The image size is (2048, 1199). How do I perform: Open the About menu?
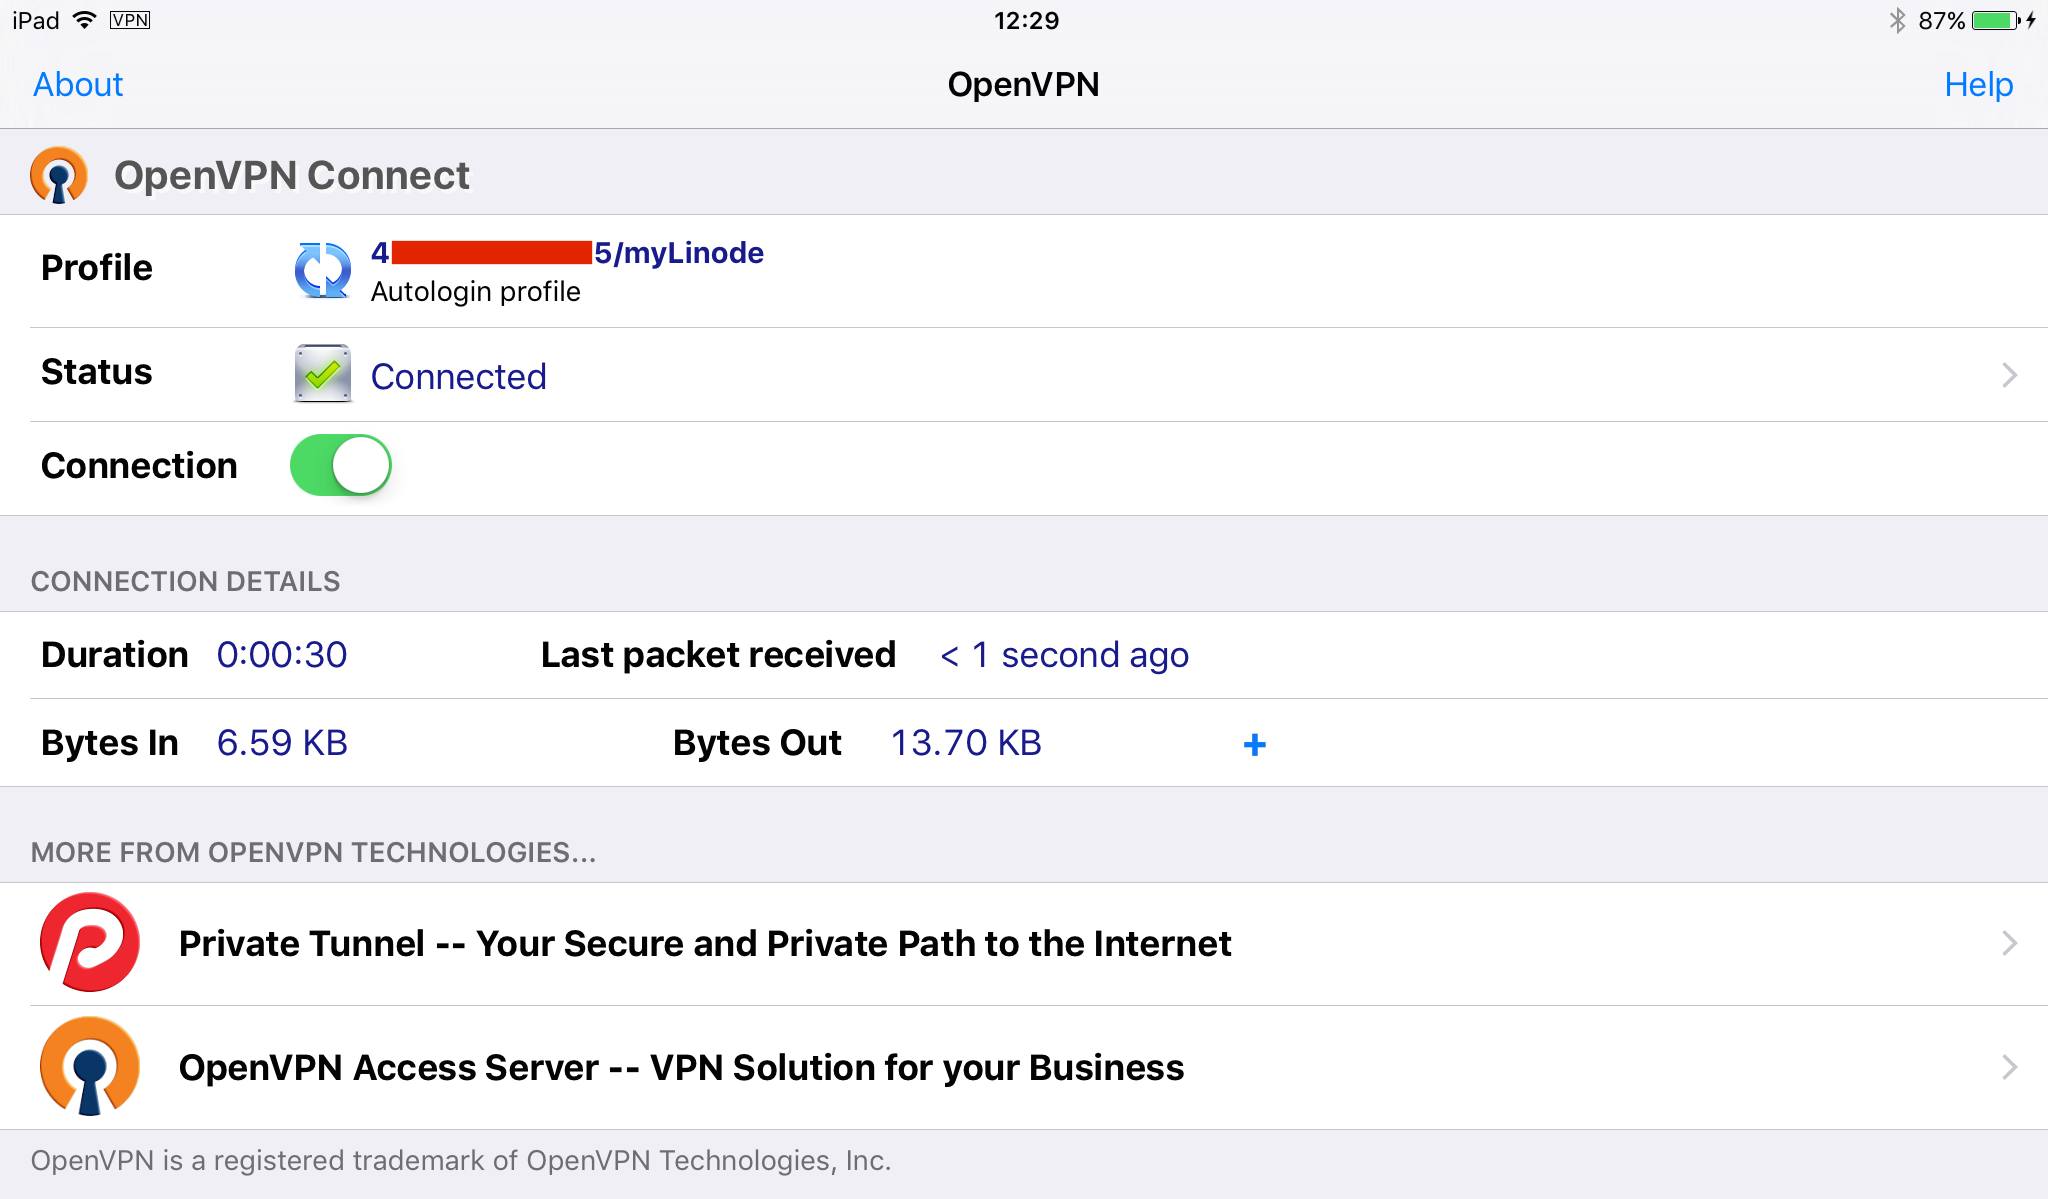tap(77, 84)
